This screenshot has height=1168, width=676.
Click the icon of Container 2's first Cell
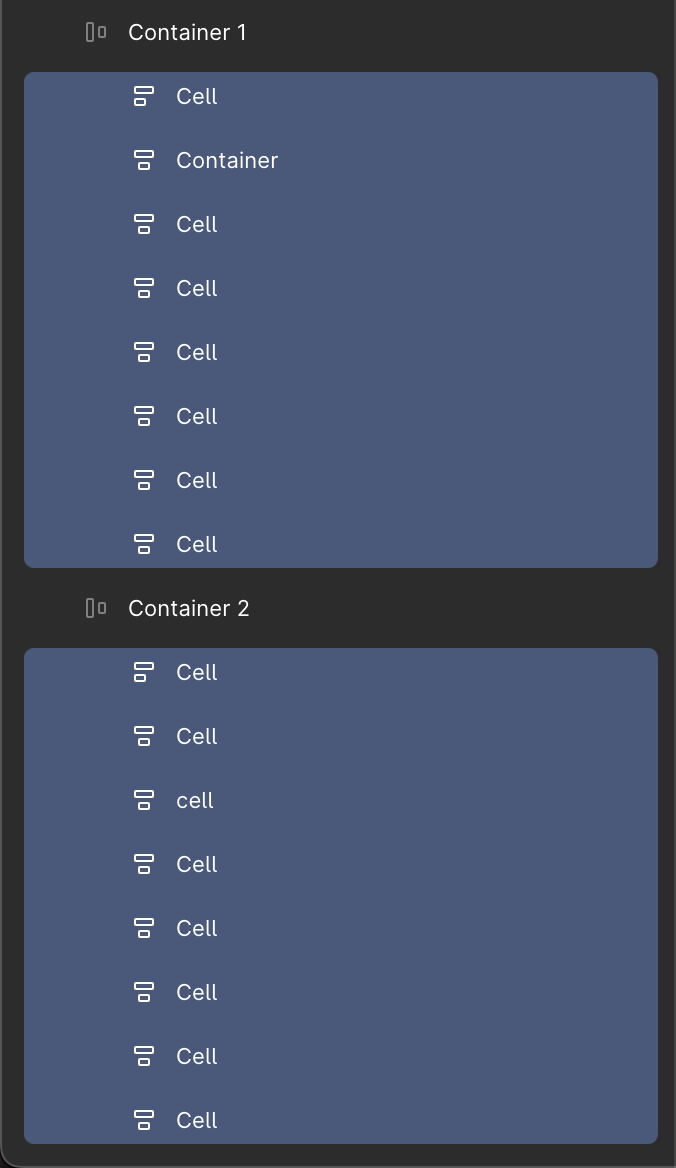pos(144,672)
